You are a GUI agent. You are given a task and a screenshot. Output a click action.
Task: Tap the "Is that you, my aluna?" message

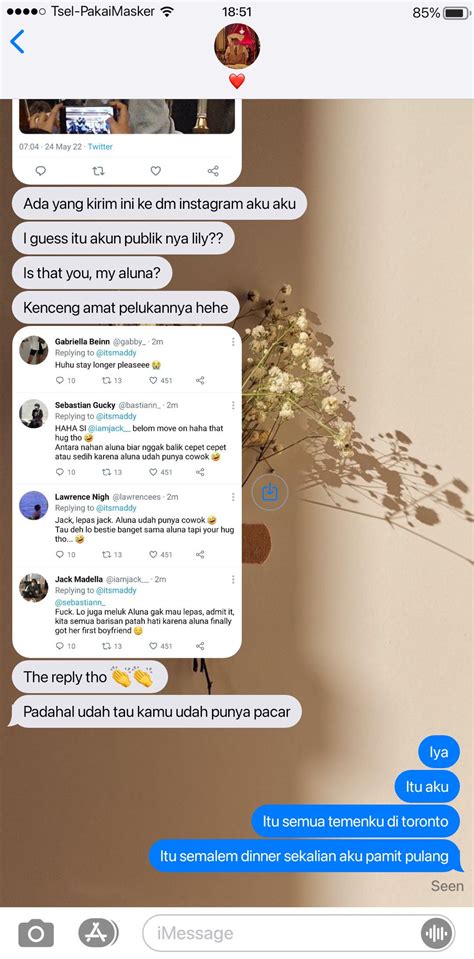pos(92,273)
